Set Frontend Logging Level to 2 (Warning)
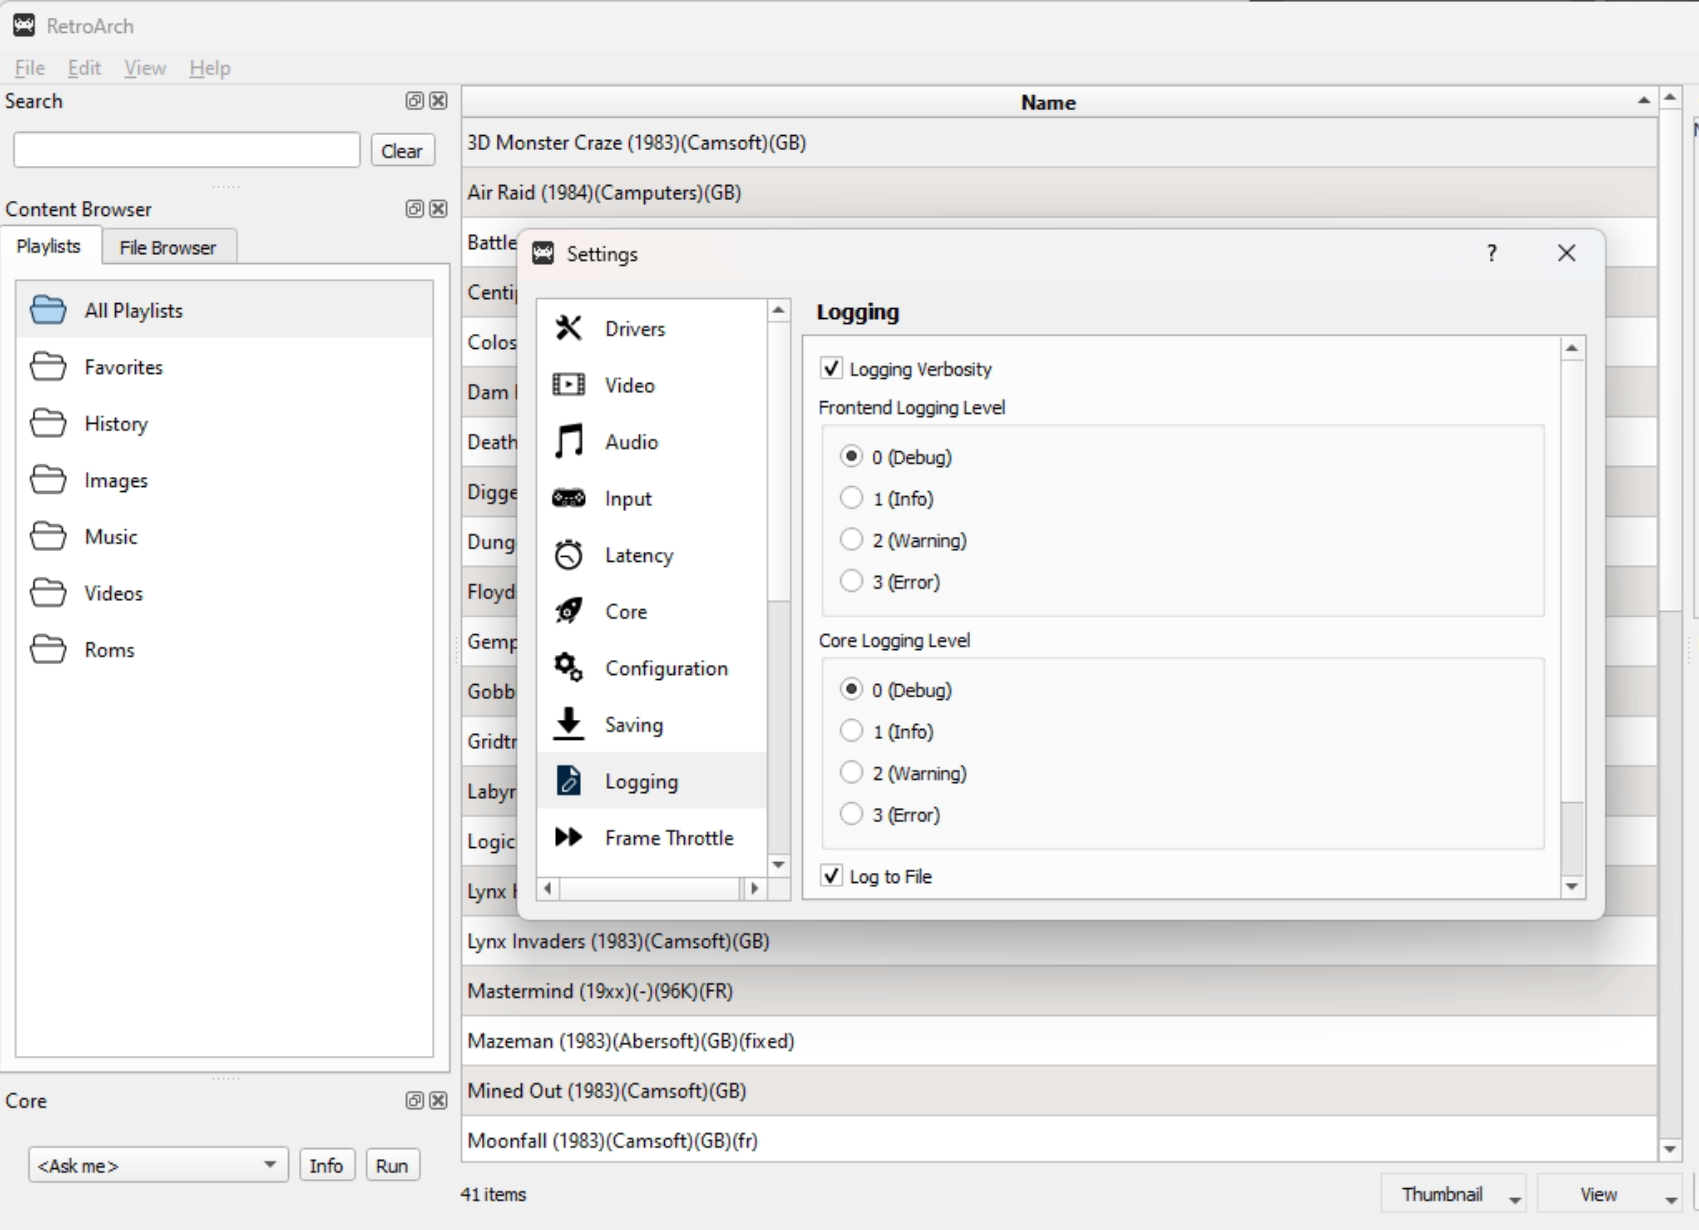The width and height of the screenshot is (1699, 1230). point(851,539)
